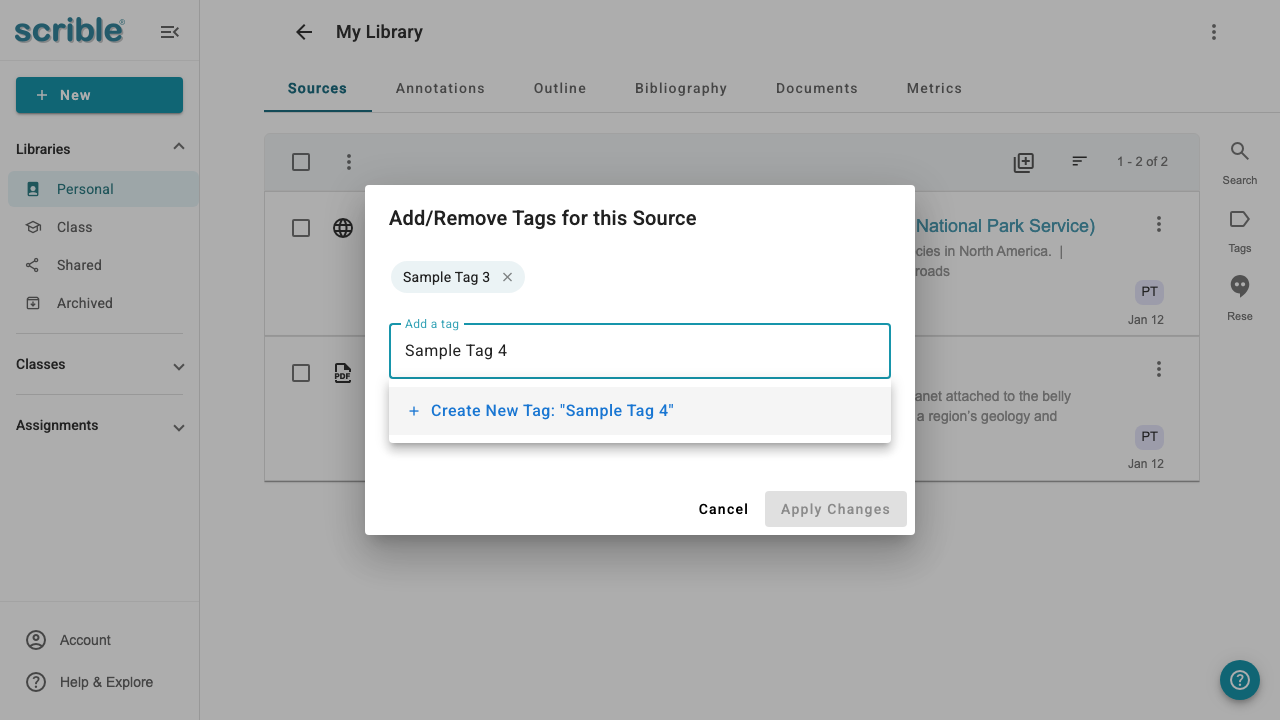Screen dimensions: 1280x720
Task: Open list toolbar more options
Action: pos(349,162)
